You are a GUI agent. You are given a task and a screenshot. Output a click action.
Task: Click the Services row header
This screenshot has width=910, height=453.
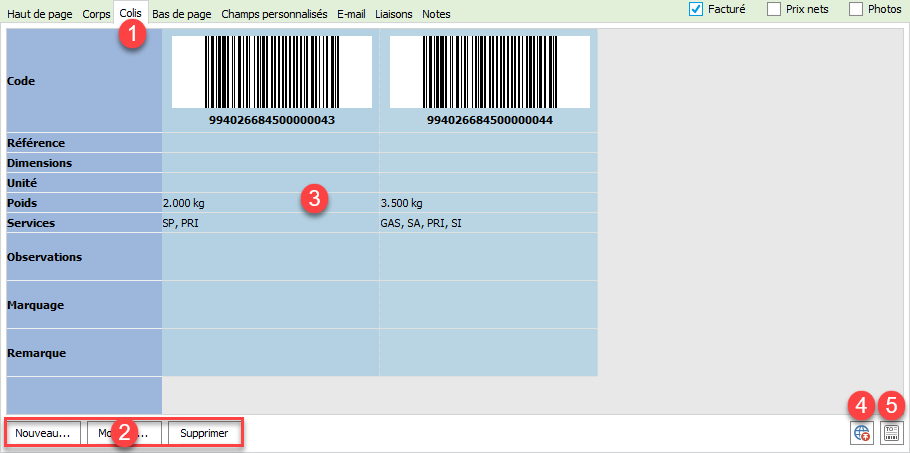point(84,223)
